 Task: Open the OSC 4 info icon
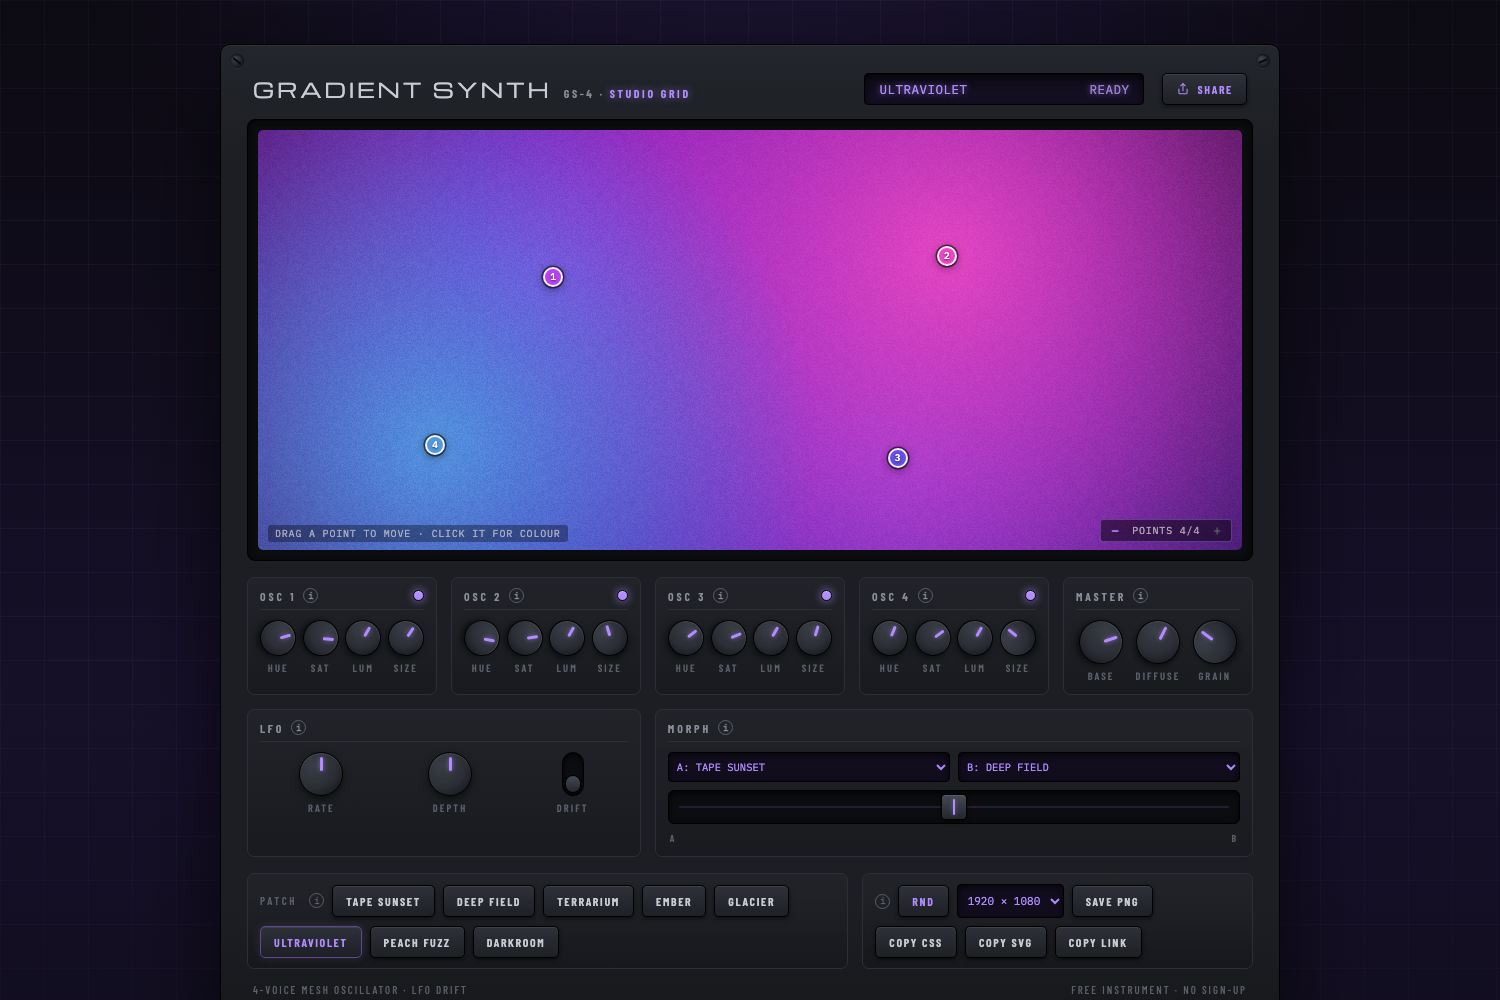[926, 596]
